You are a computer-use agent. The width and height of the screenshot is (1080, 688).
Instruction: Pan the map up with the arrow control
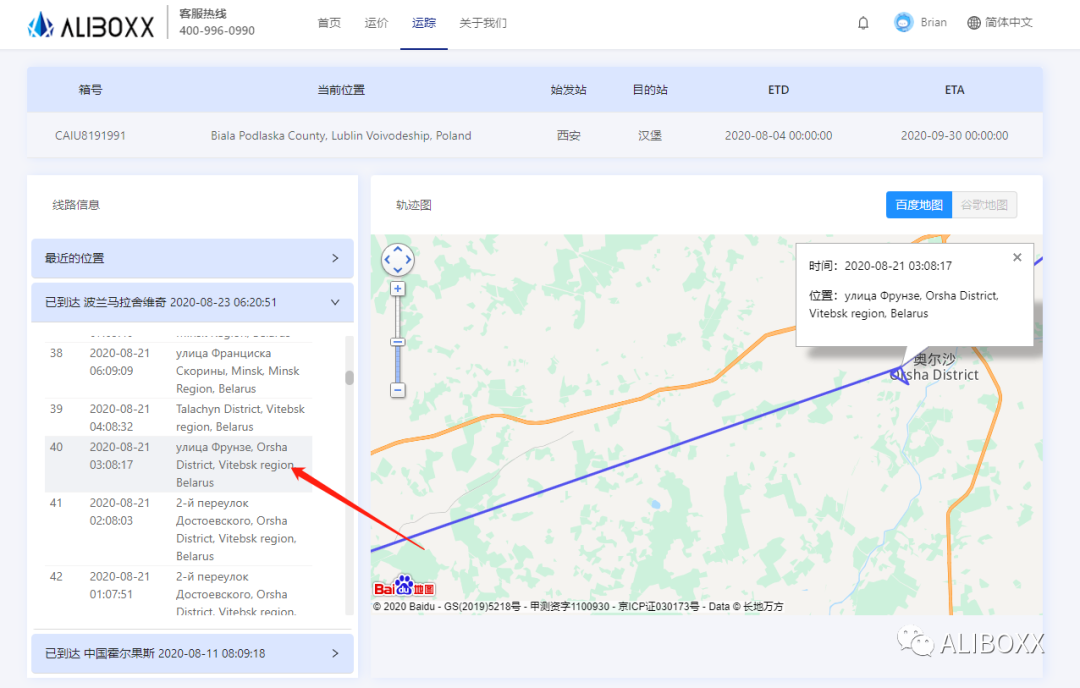[x=397, y=249]
